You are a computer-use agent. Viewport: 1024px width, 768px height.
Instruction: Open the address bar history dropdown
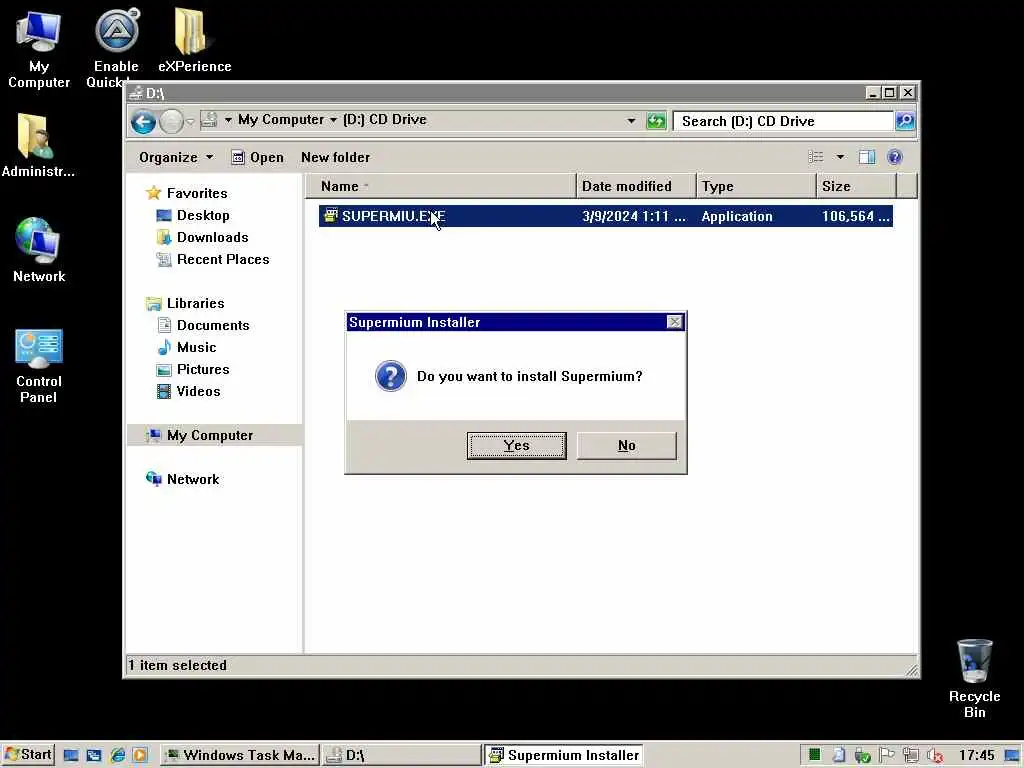631,121
